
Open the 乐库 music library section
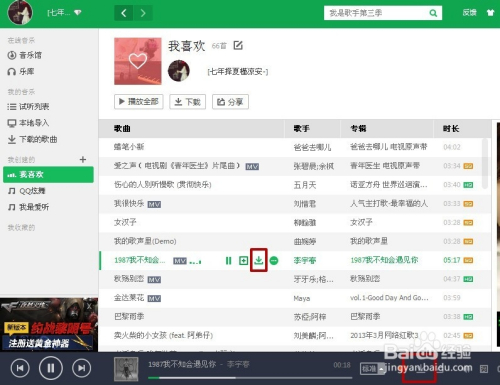click(x=21, y=71)
